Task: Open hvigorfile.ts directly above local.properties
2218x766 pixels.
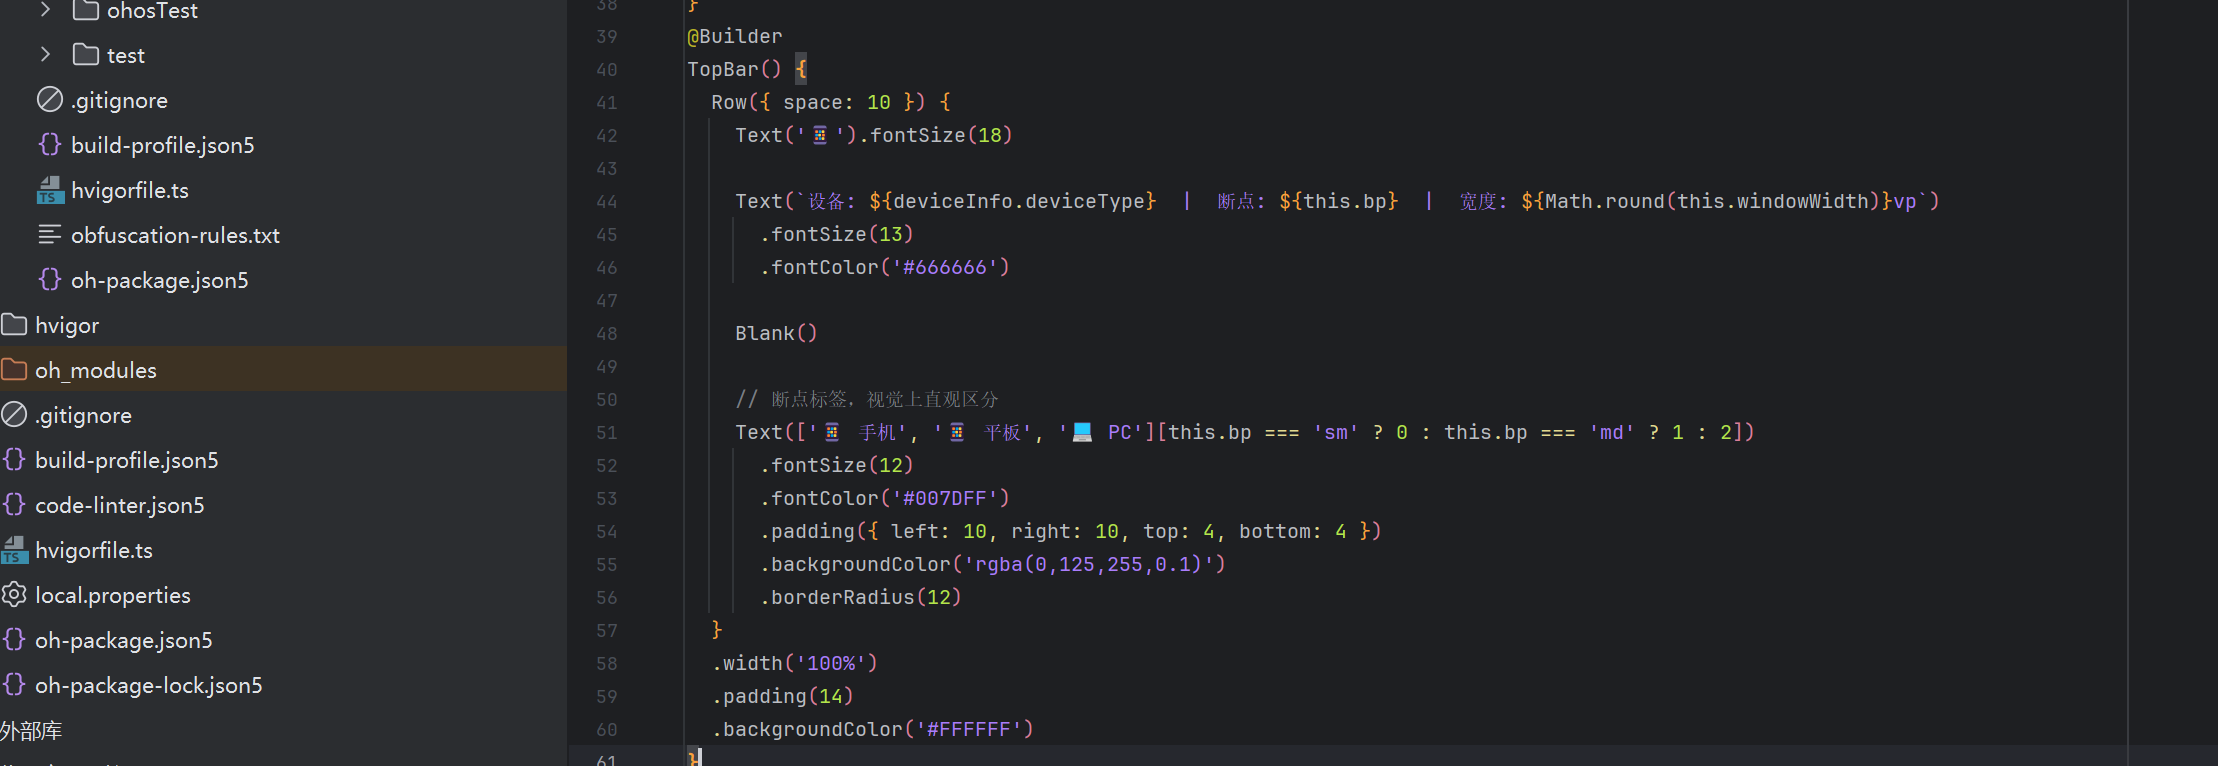Action: coord(94,550)
